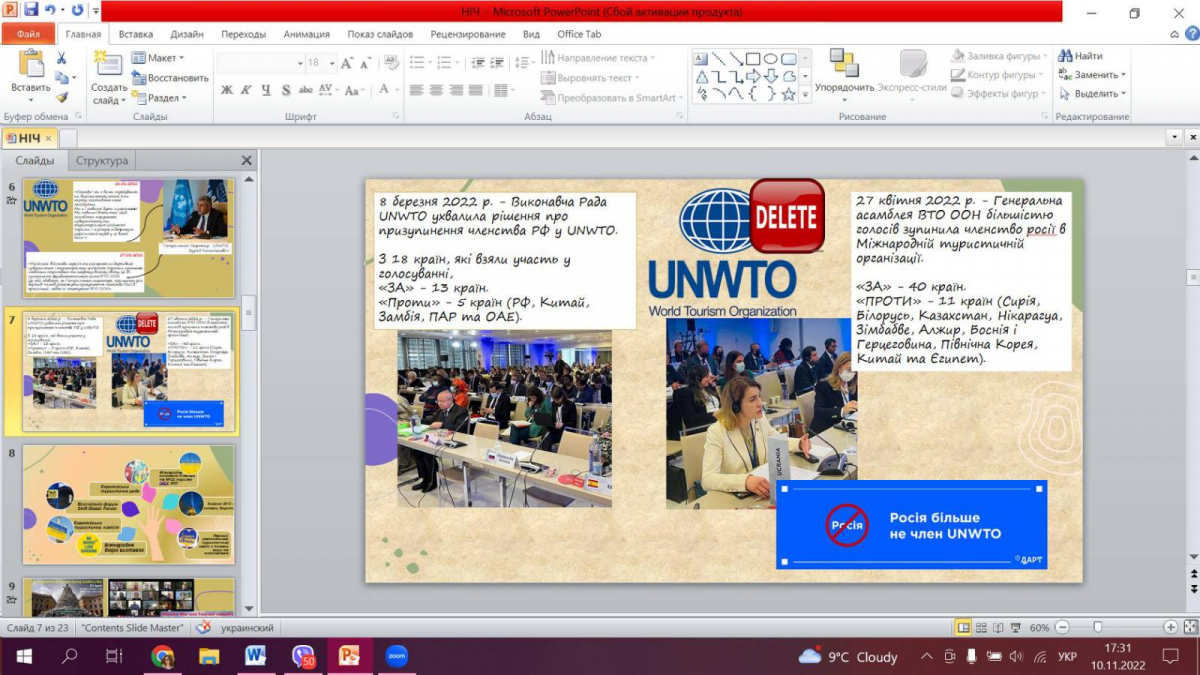Select the Format Painter brush icon
This screenshot has height=675, width=1200.
click(x=62, y=97)
